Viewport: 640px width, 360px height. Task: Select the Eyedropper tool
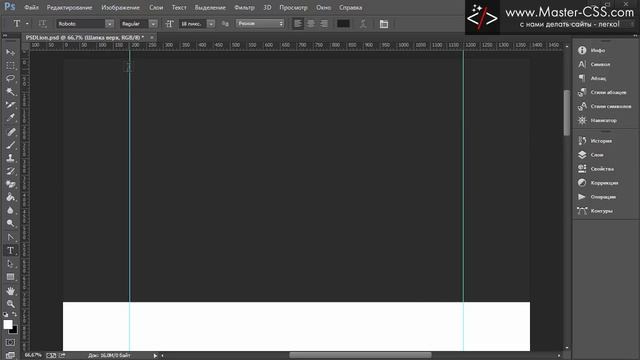point(11,118)
